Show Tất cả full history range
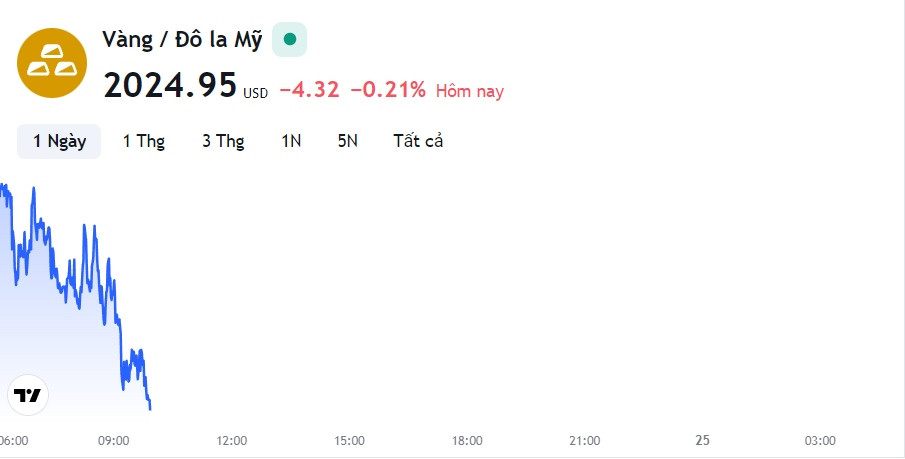 click(418, 141)
